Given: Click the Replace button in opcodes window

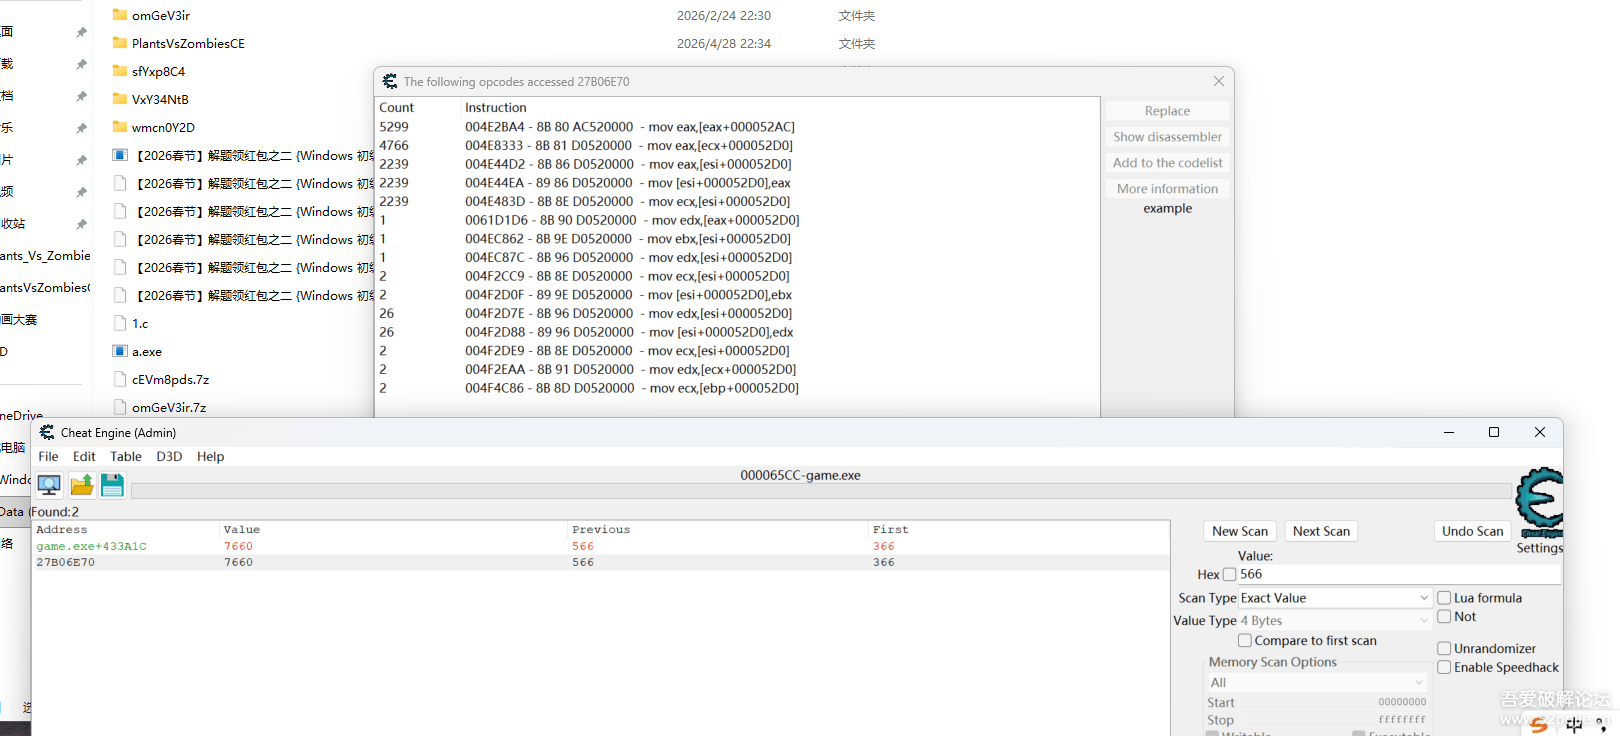Looking at the screenshot, I should coord(1167,111).
